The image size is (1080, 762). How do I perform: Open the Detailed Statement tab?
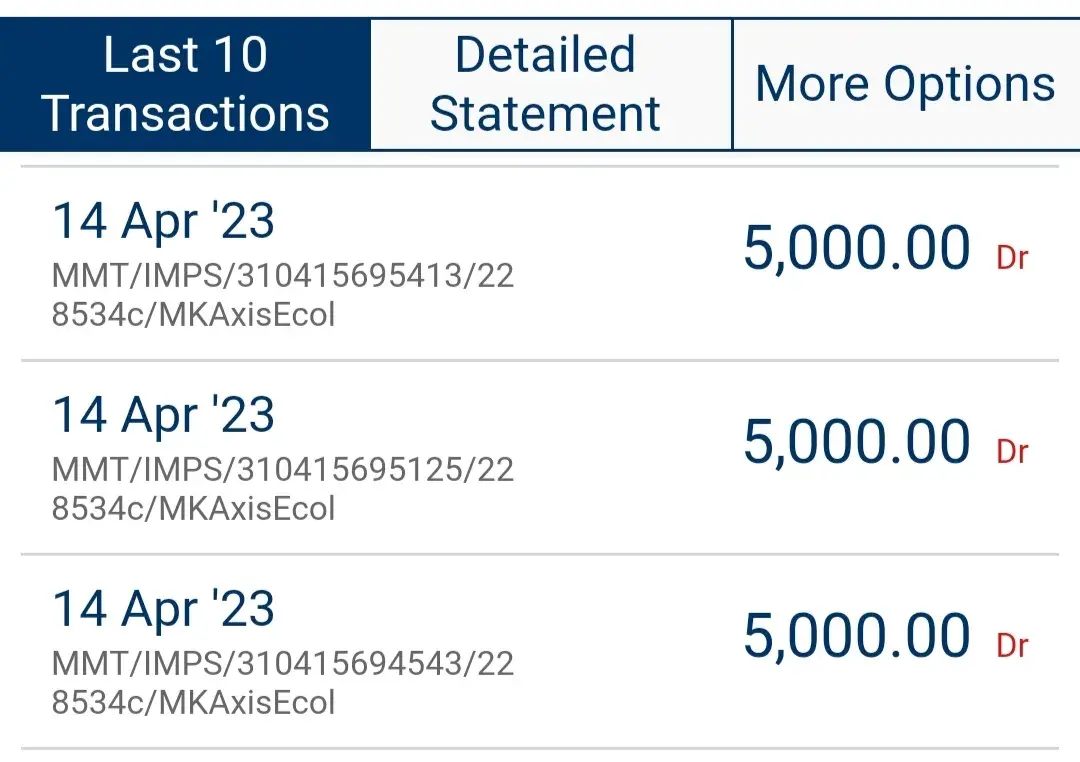545,84
